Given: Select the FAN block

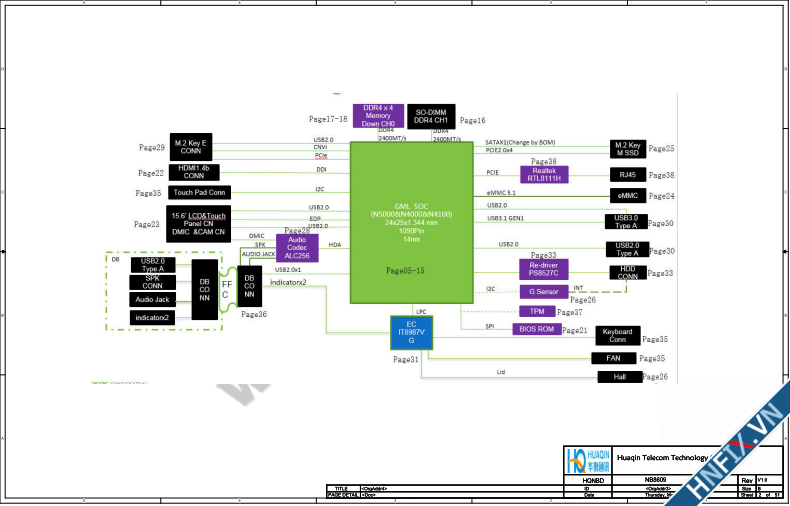Looking at the screenshot, I should (x=615, y=358).
